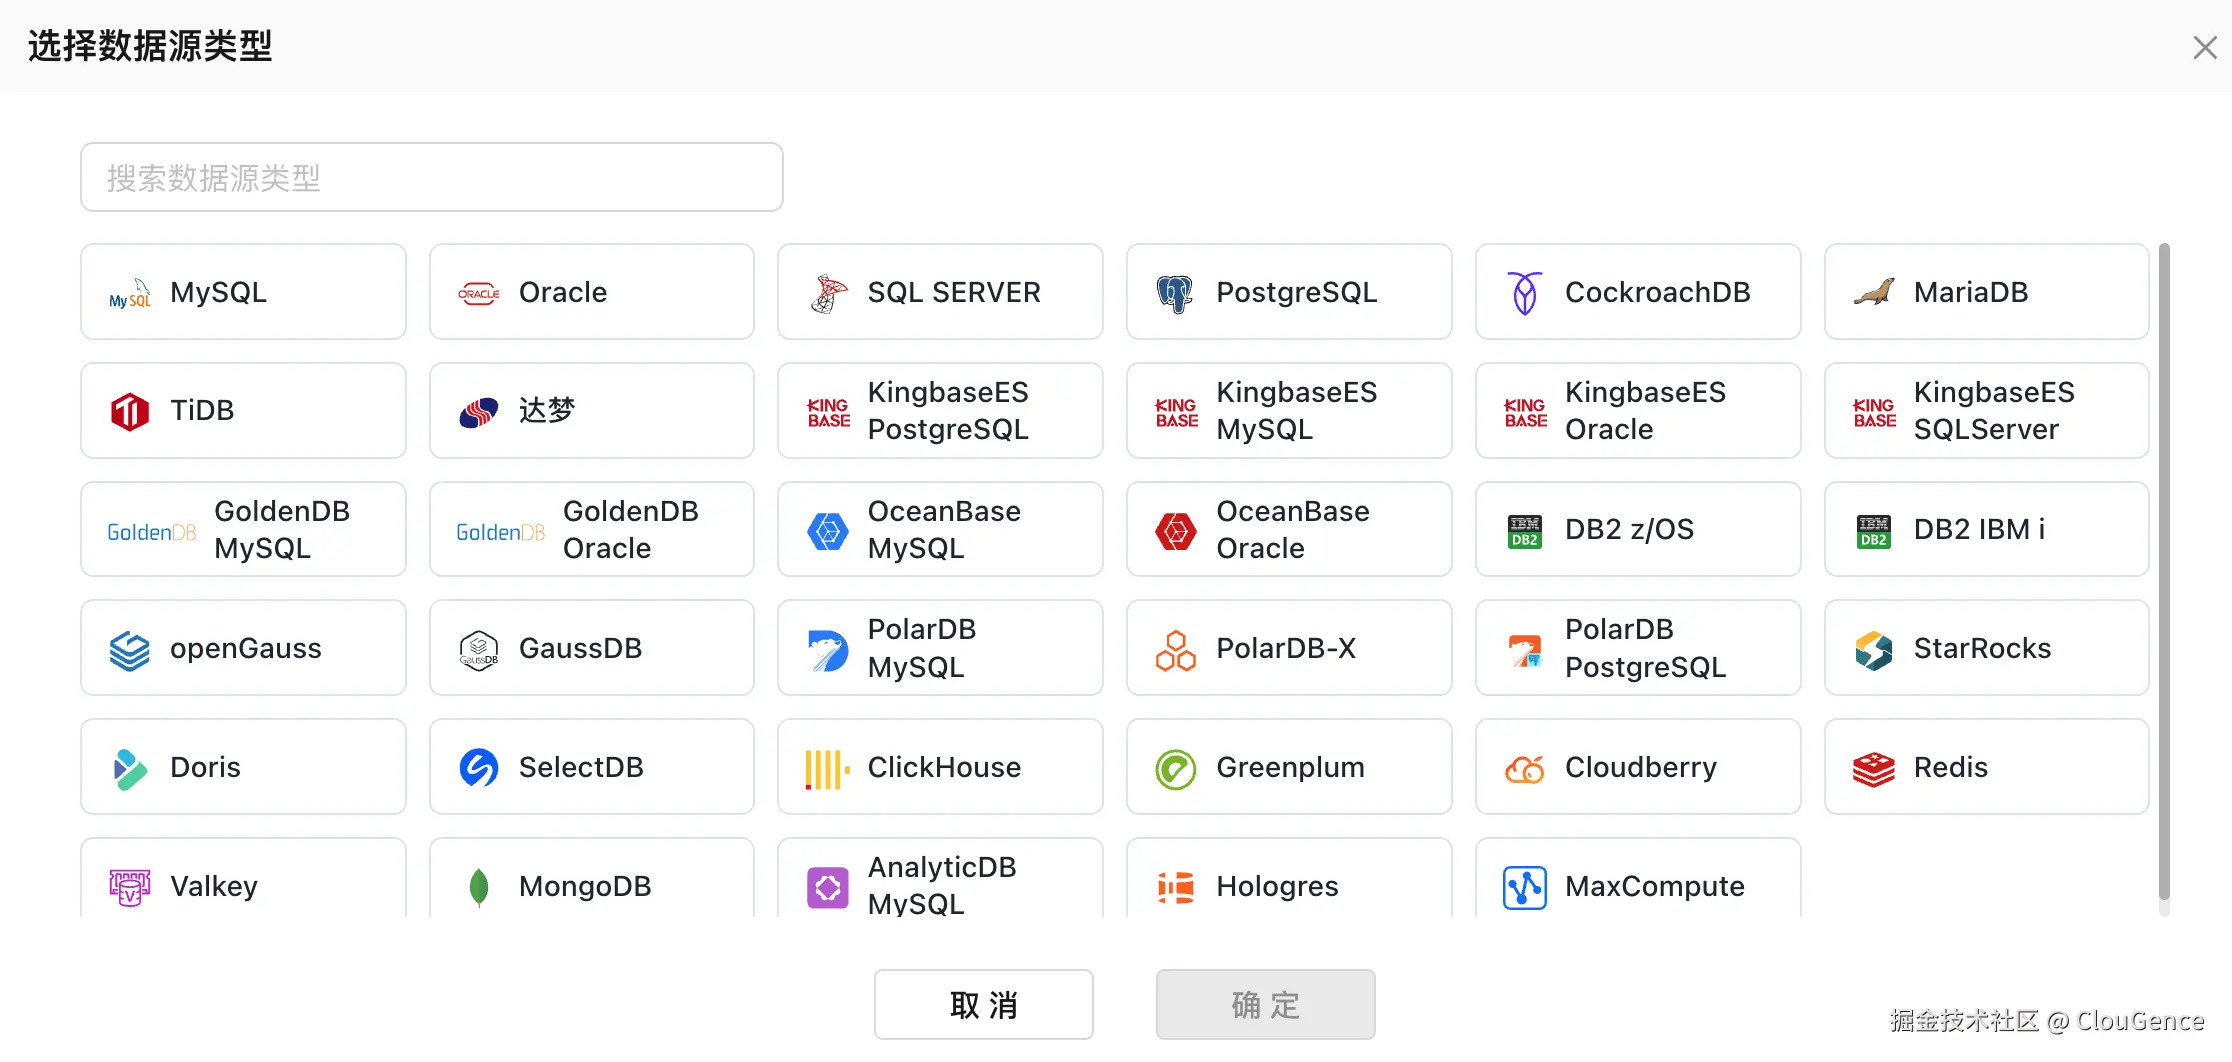The width and height of the screenshot is (2232, 1062).
Task: Choose the KingbaseES PostgreSQL option
Action: coord(940,411)
